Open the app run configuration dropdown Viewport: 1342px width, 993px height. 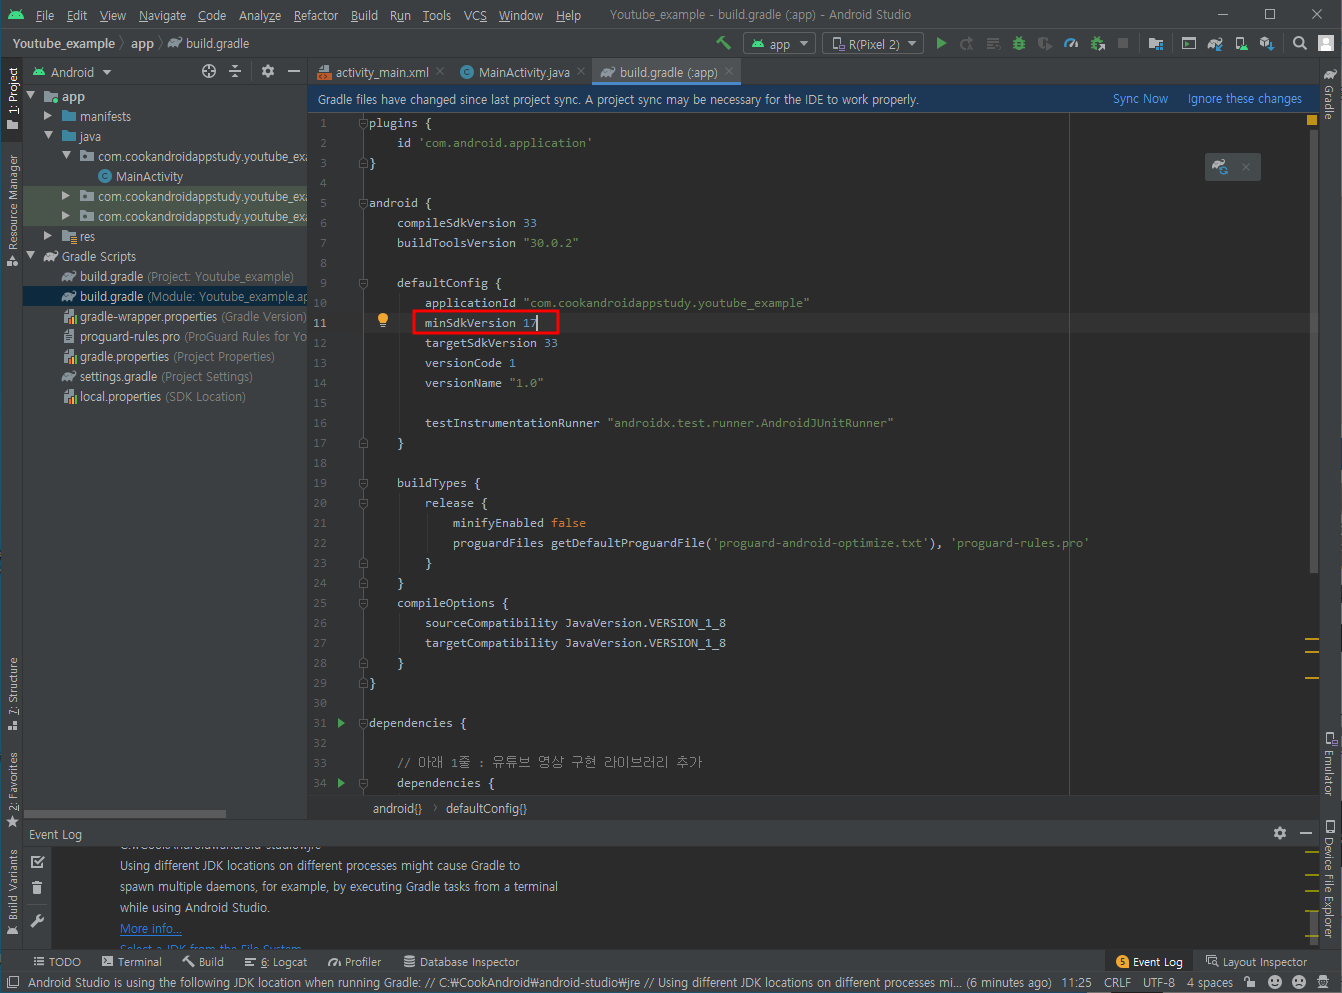(781, 44)
